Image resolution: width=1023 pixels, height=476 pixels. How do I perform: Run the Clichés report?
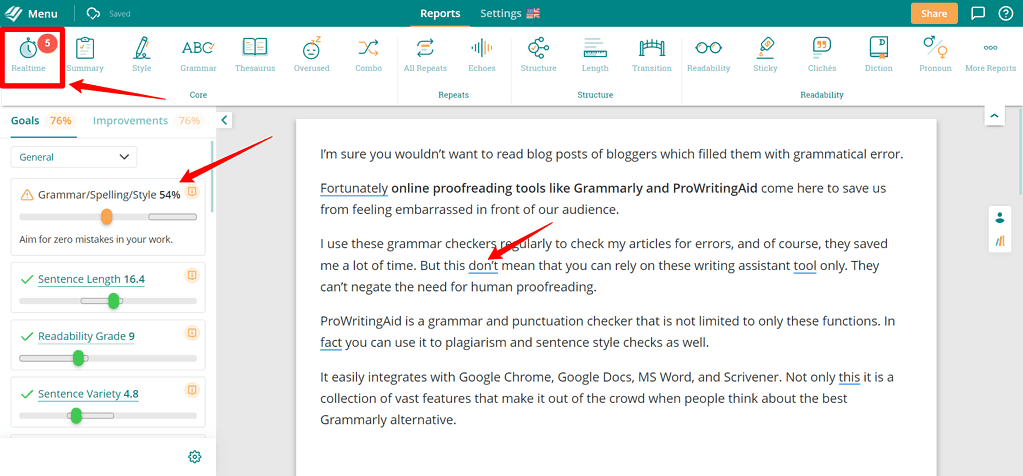coord(822,54)
